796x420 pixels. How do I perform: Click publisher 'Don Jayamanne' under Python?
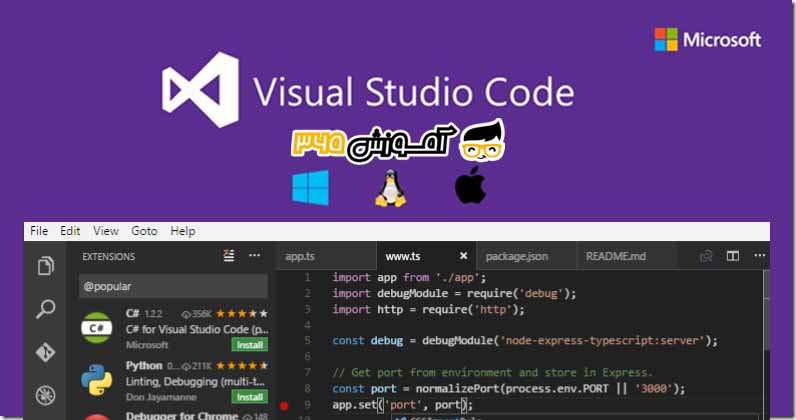point(161,397)
